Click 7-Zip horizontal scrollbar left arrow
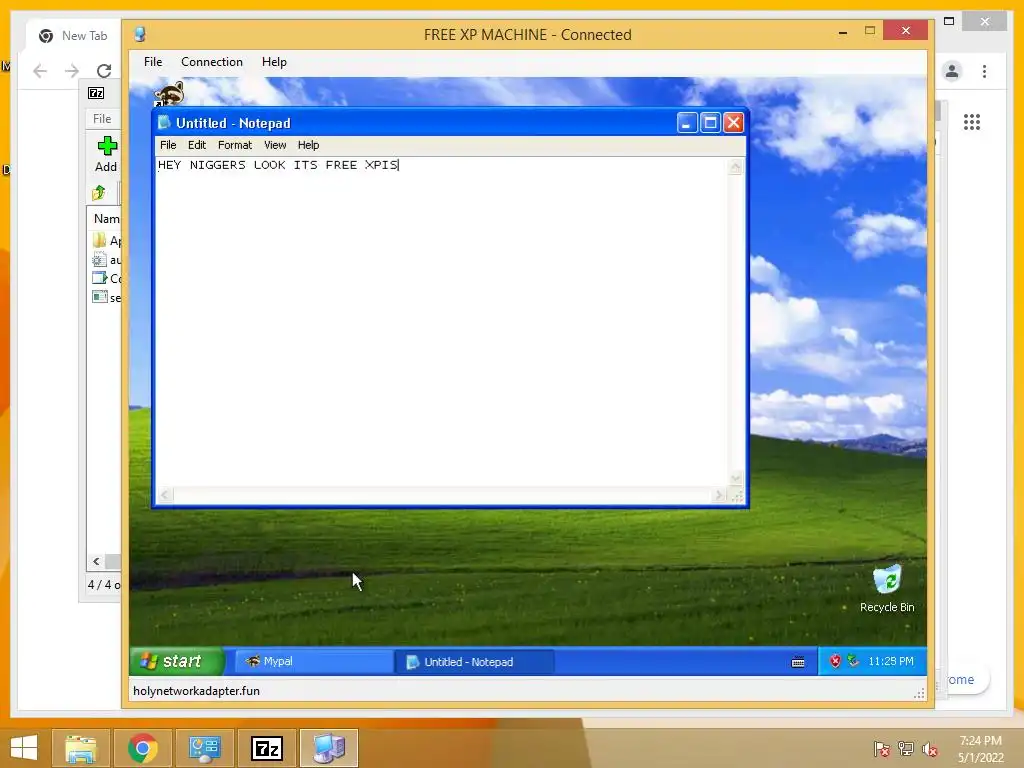This screenshot has width=1024, height=768. pyautogui.click(x=97, y=562)
